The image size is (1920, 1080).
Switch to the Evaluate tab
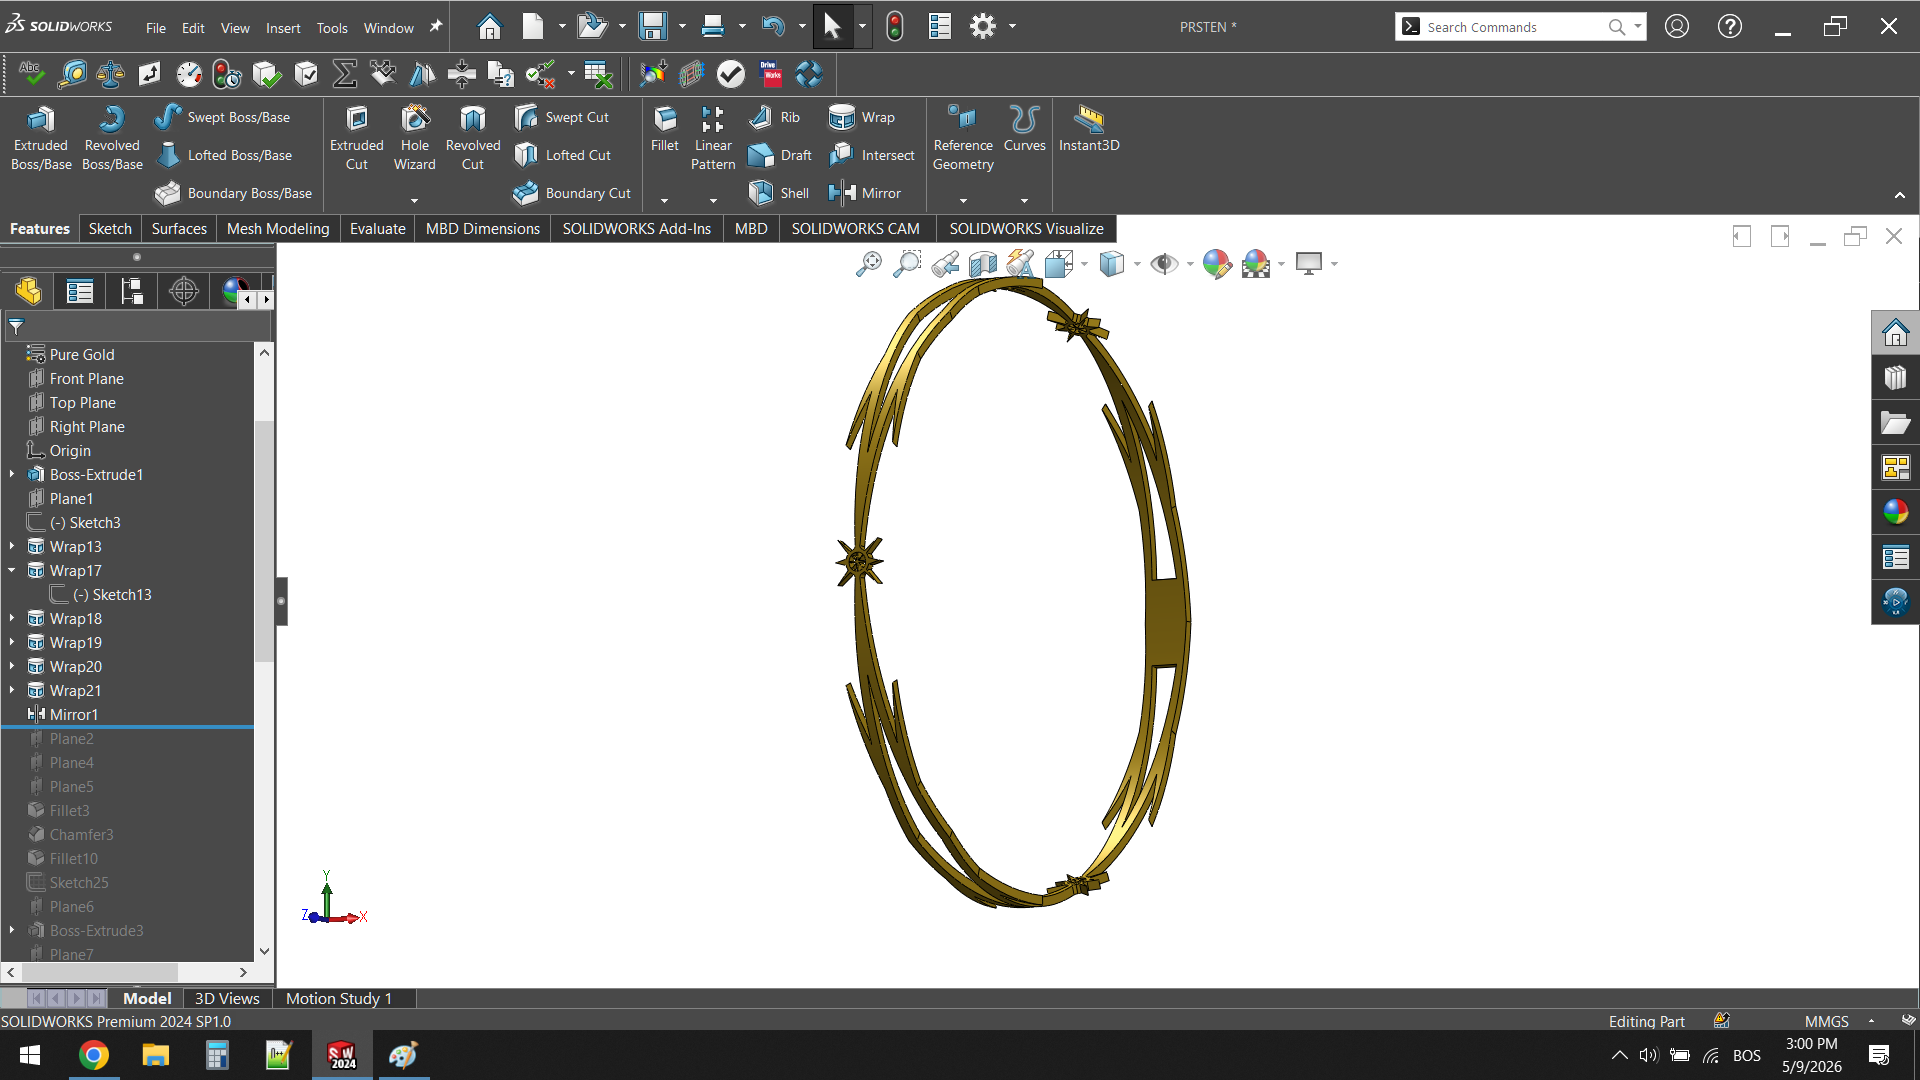pos(378,228)
